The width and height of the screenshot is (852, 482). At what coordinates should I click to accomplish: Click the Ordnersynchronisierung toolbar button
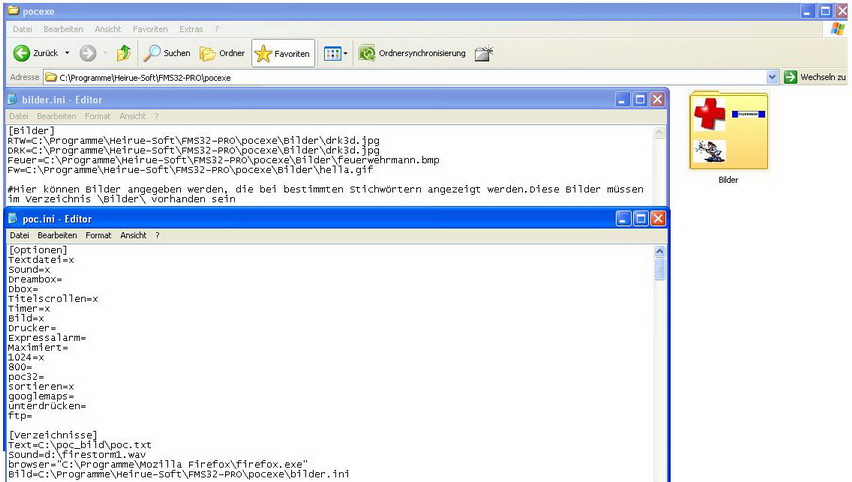coord(412,53)
